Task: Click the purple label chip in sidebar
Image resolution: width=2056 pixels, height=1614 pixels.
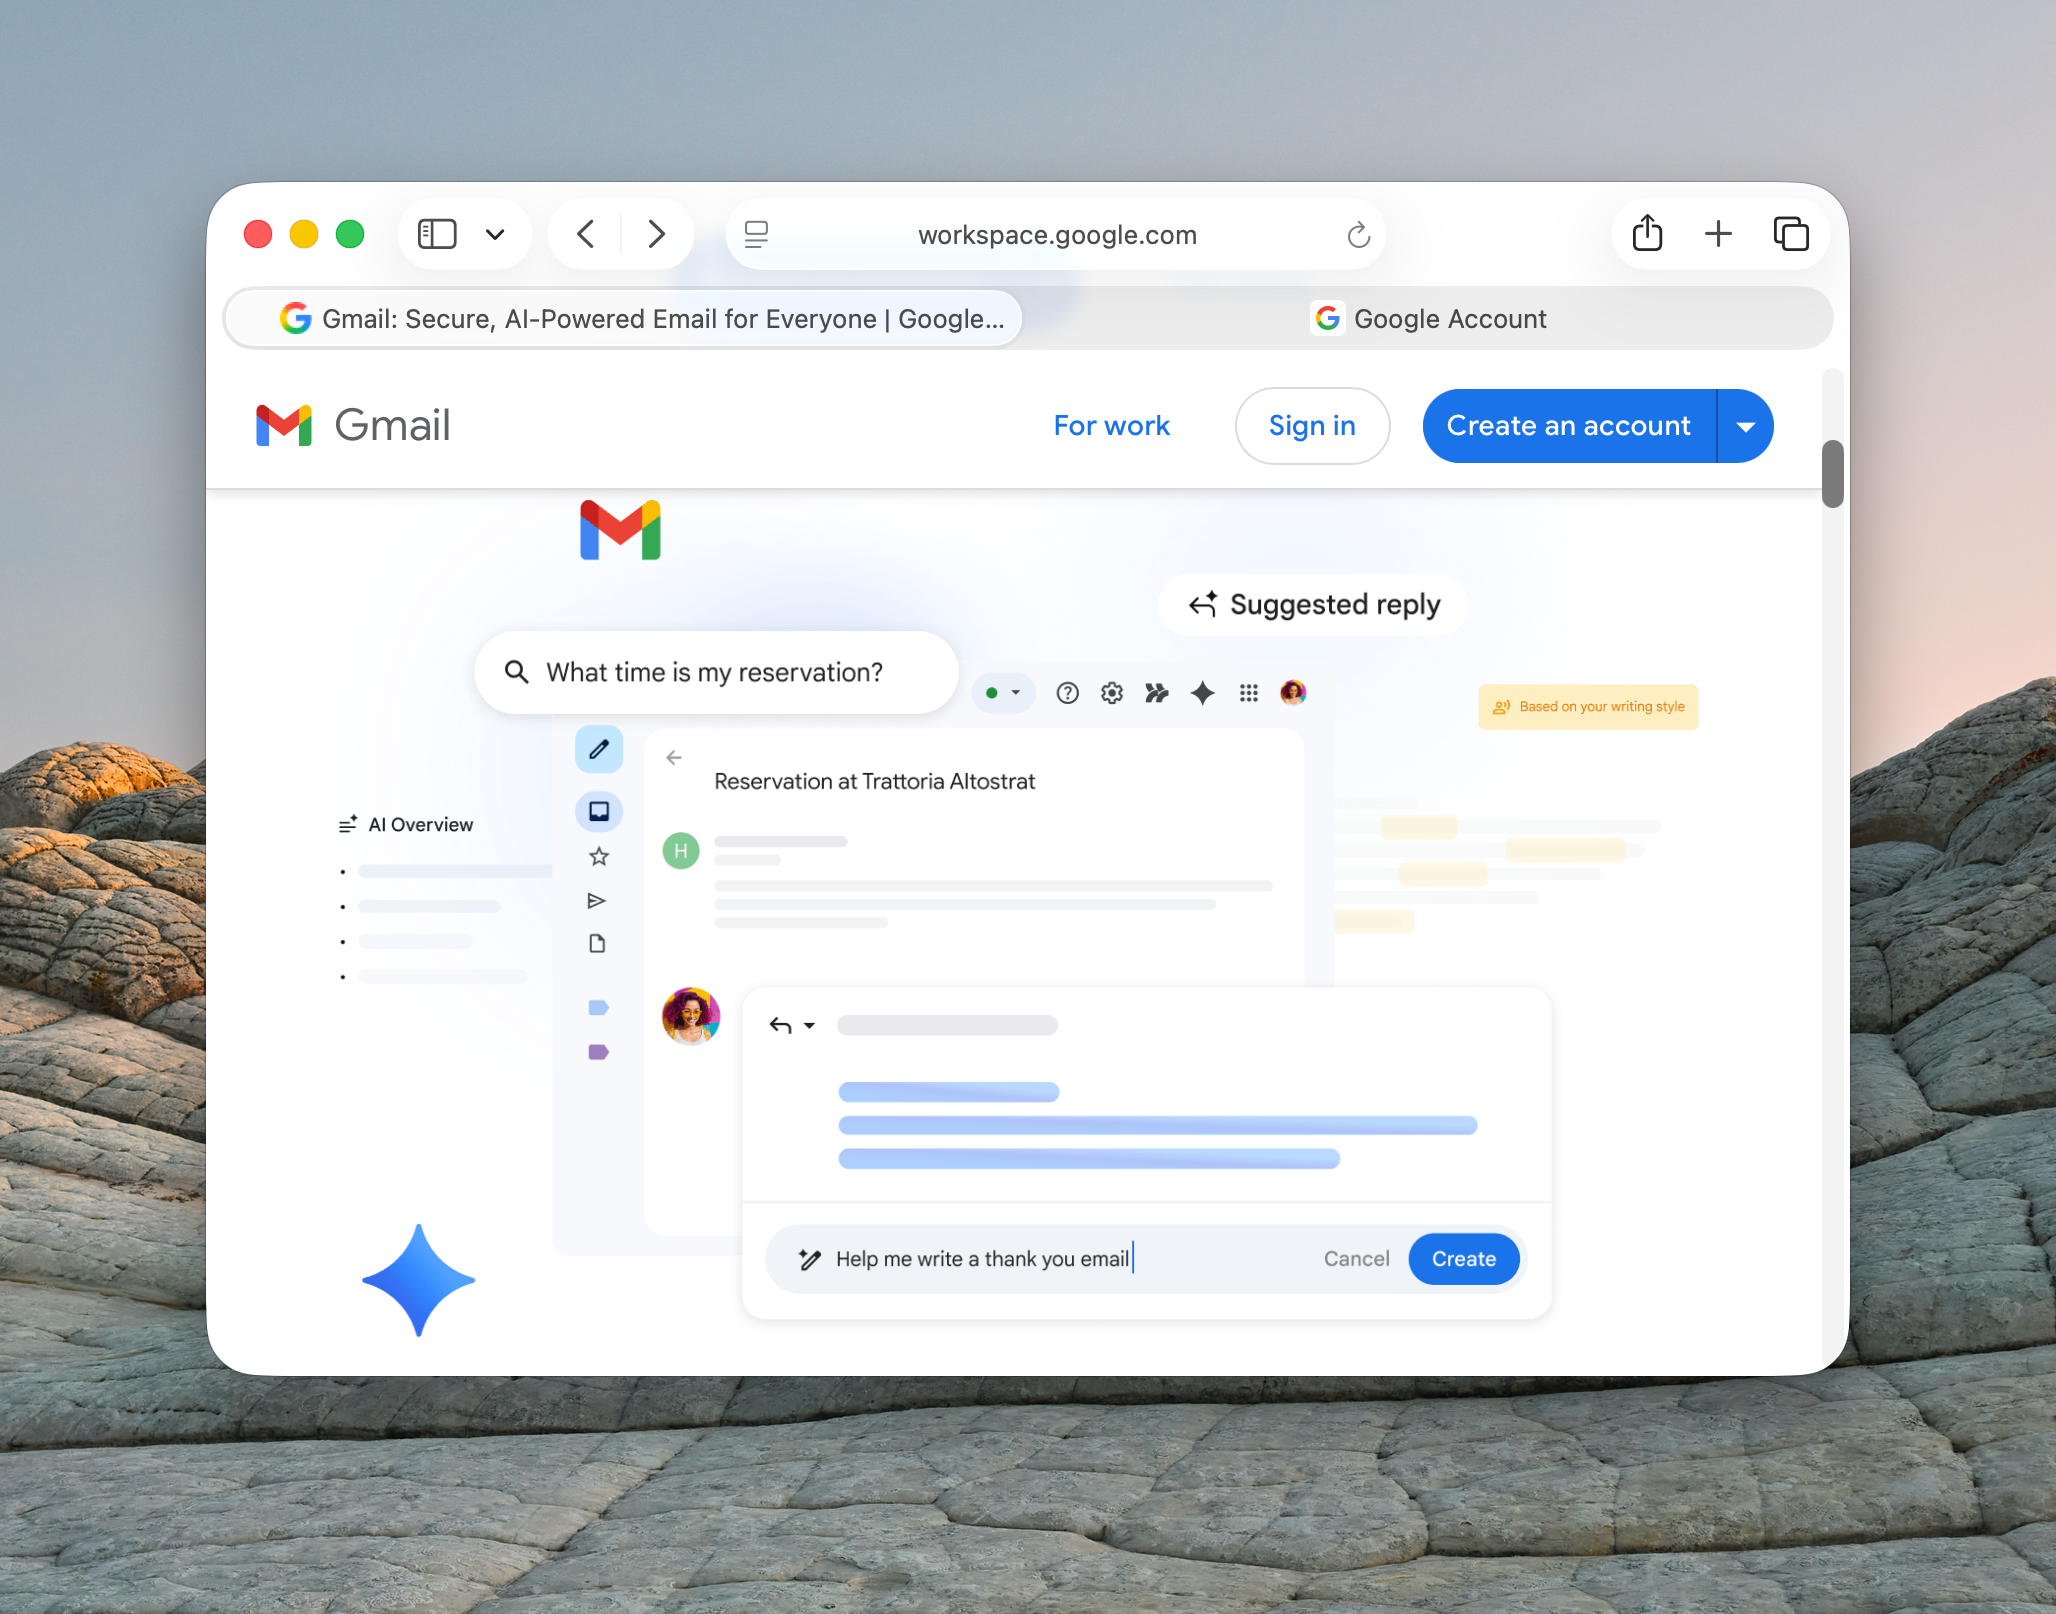Action: point(597,1051)
